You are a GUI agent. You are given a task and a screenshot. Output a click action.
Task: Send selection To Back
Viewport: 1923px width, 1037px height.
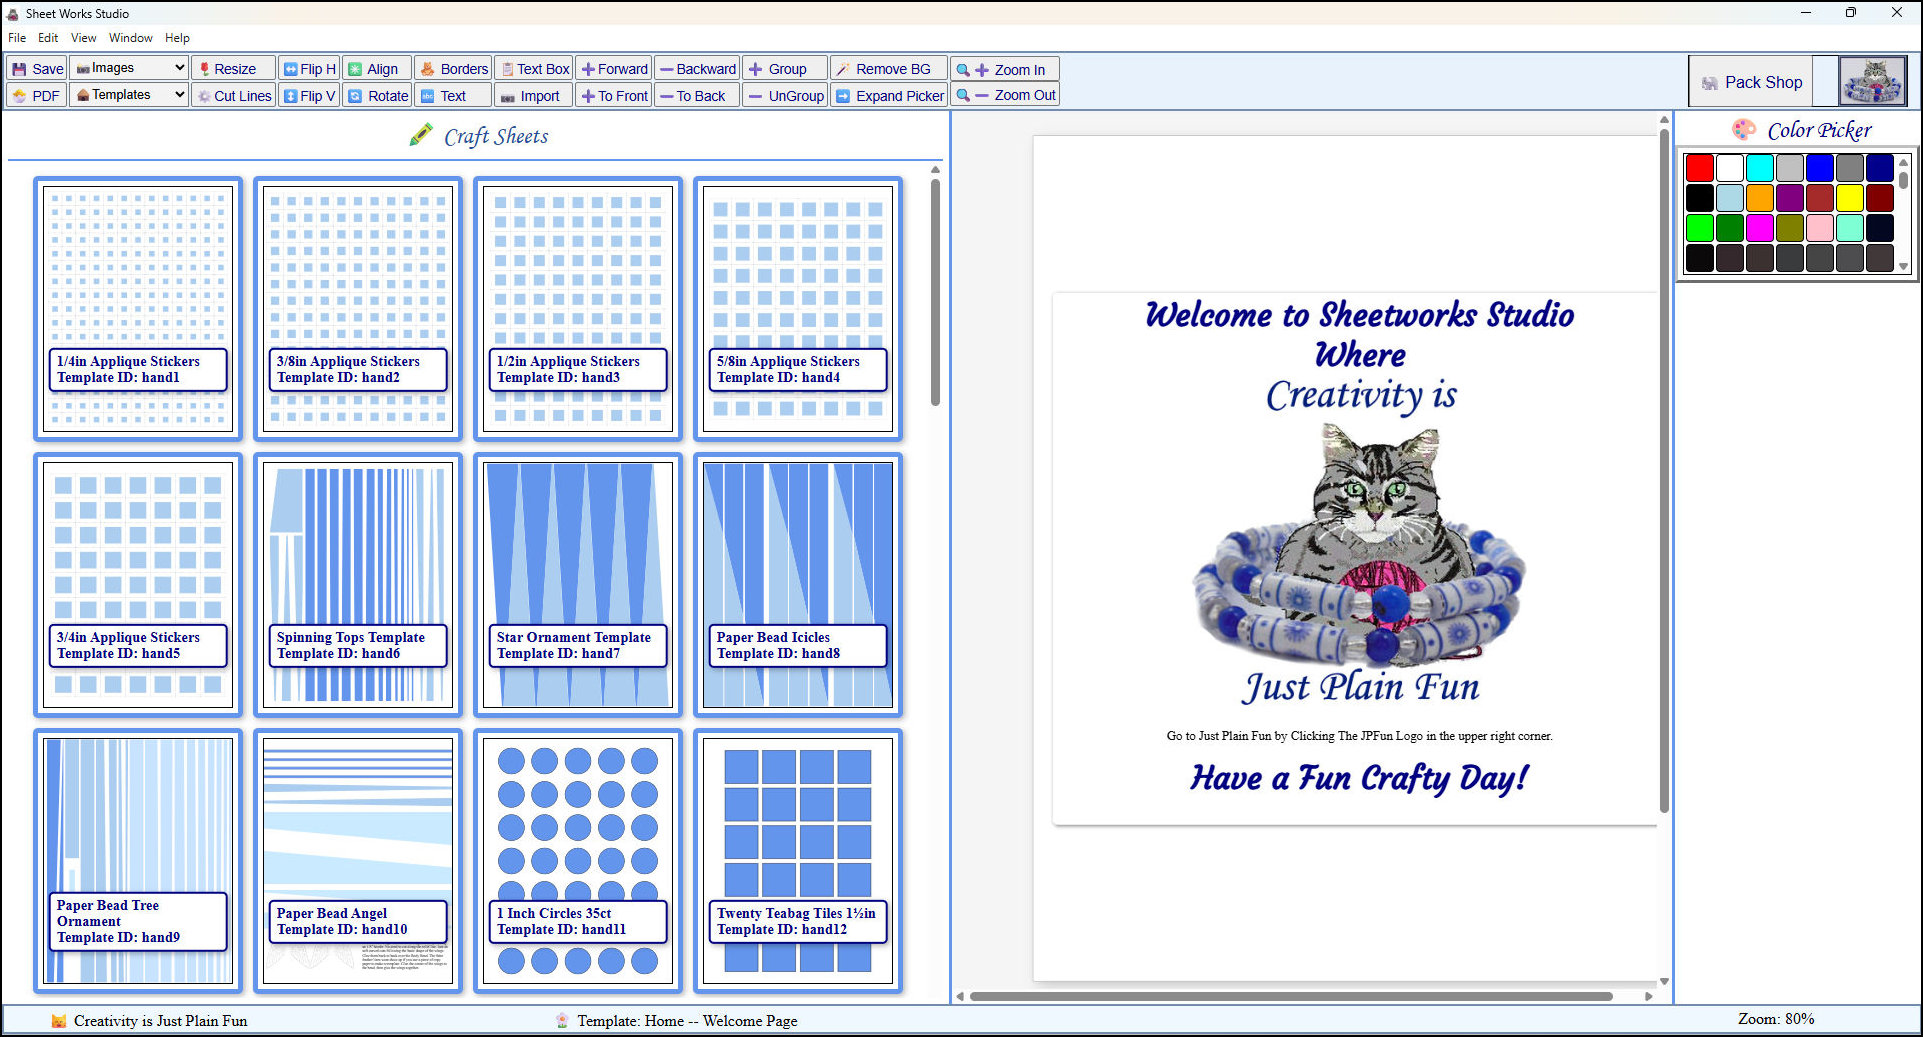[696, 95]
